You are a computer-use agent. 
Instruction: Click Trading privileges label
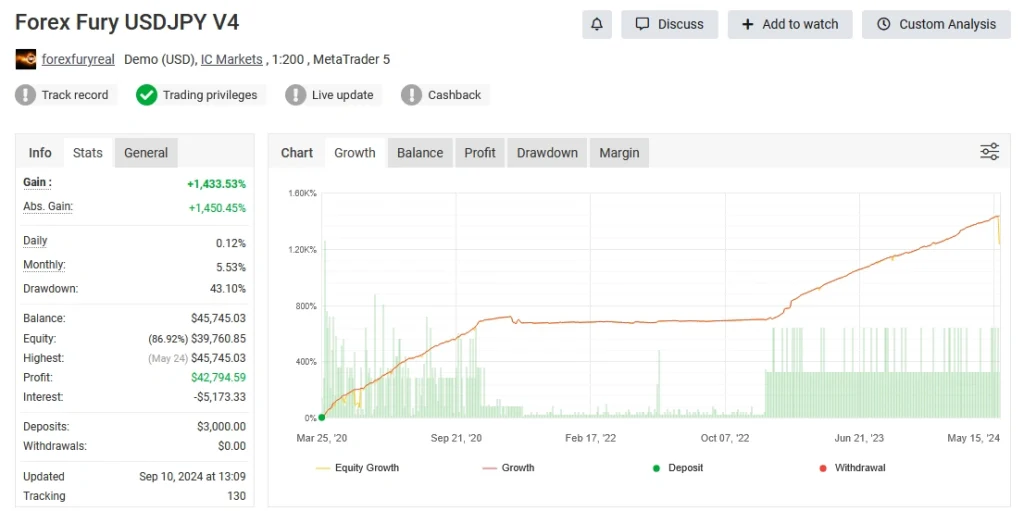(210, 95)
